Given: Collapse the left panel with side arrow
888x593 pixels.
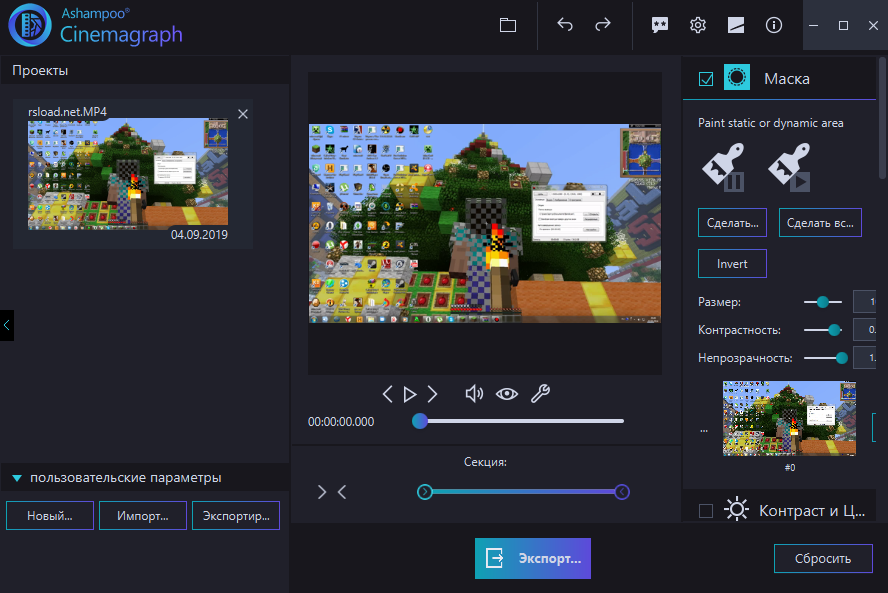Looking at the screenshot, I should [7, 325].
